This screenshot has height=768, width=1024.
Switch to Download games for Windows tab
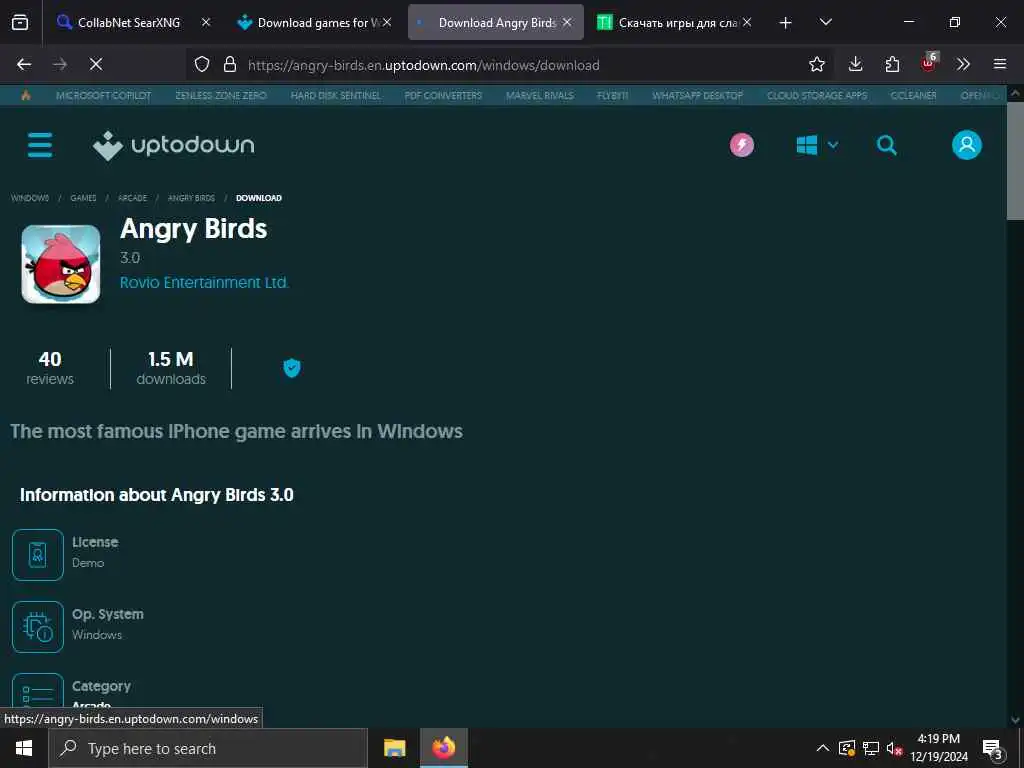coord(313,22)
